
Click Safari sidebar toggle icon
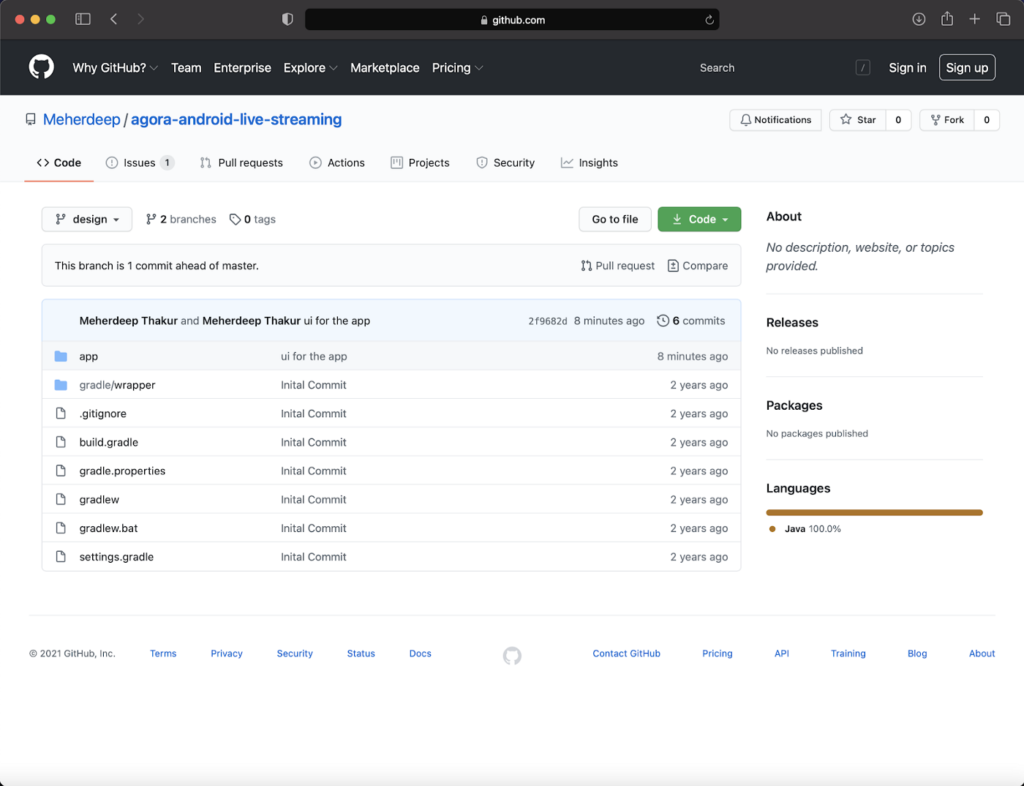(x=83, y=19)
